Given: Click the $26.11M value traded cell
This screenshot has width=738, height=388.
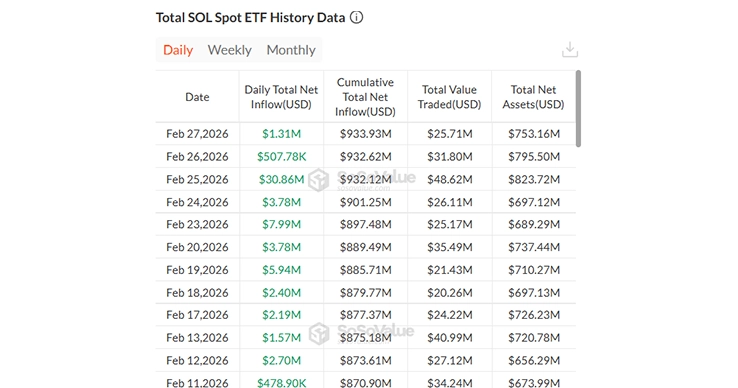Looking at the screenshot, I should (449, 202).
